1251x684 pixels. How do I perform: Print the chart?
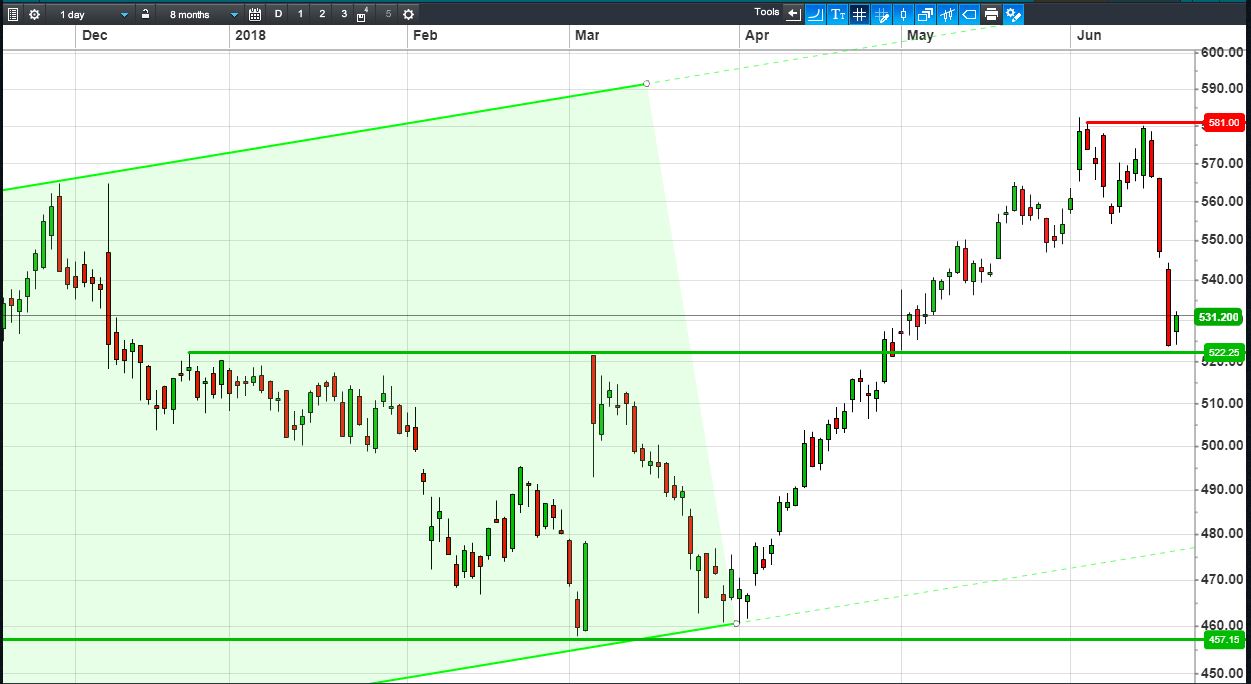[991, 14]
